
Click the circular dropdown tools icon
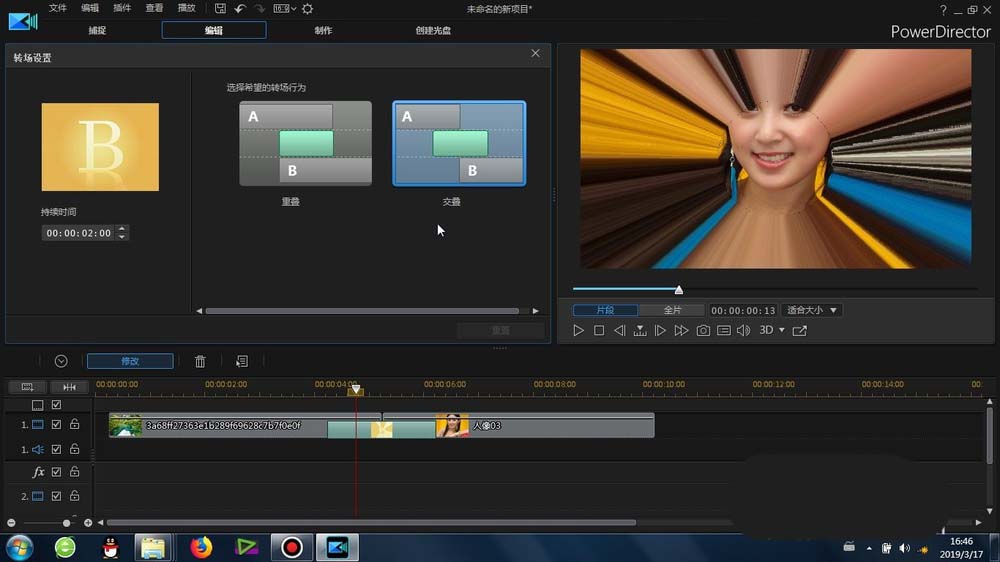[61, 361]
